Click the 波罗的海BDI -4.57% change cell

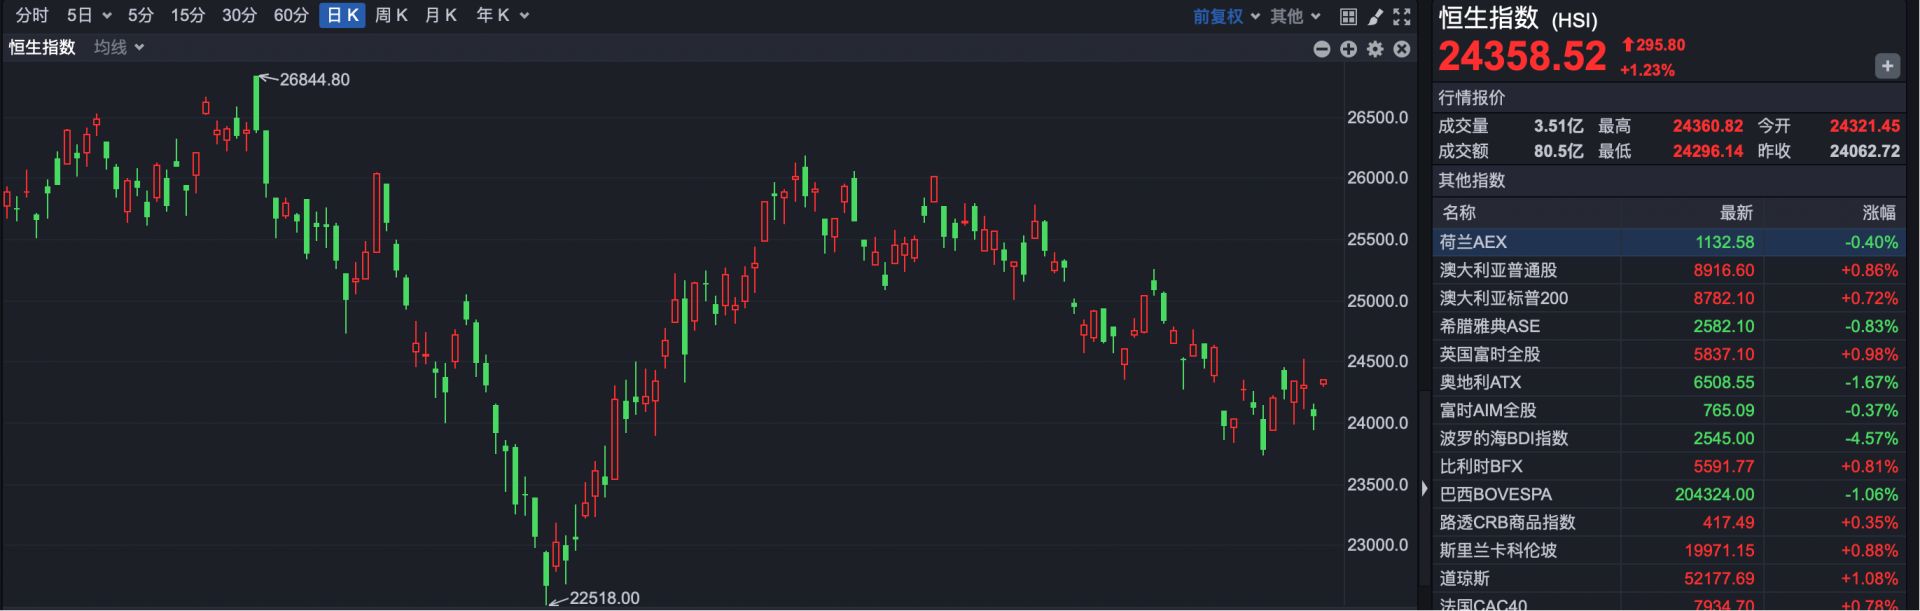1871,438
